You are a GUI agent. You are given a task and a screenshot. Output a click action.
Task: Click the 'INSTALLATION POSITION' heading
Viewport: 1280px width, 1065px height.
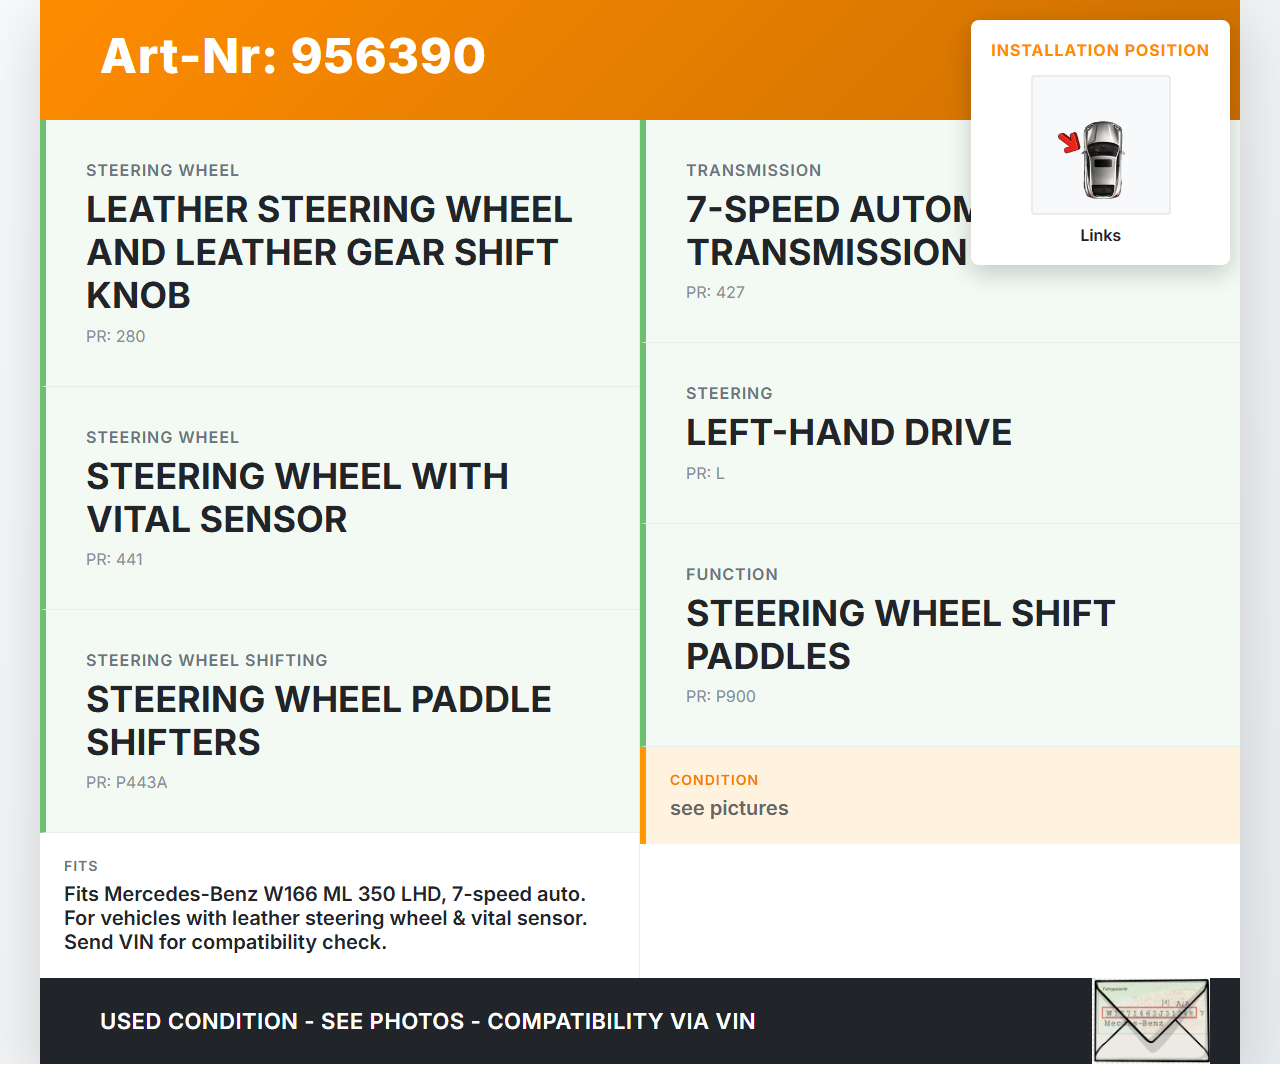coord(1099,50)
